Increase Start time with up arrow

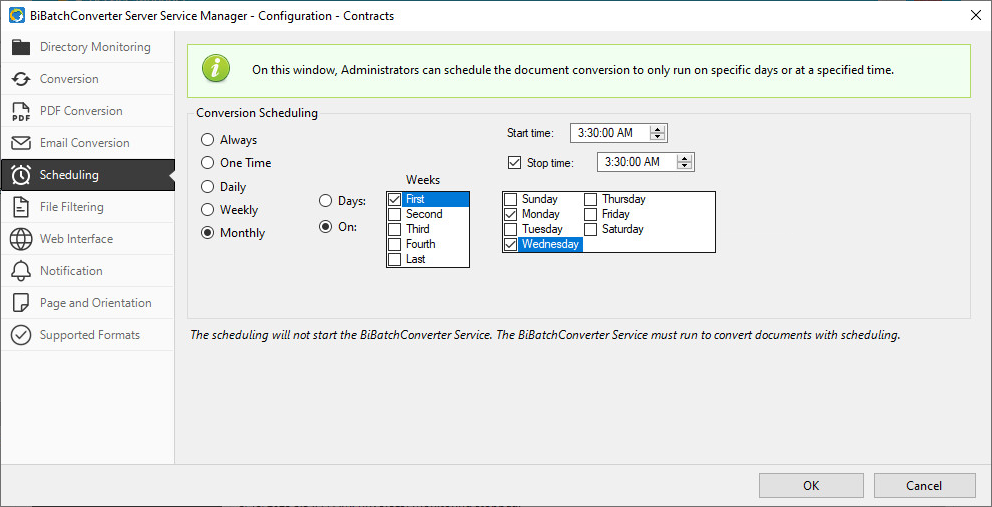657,129
